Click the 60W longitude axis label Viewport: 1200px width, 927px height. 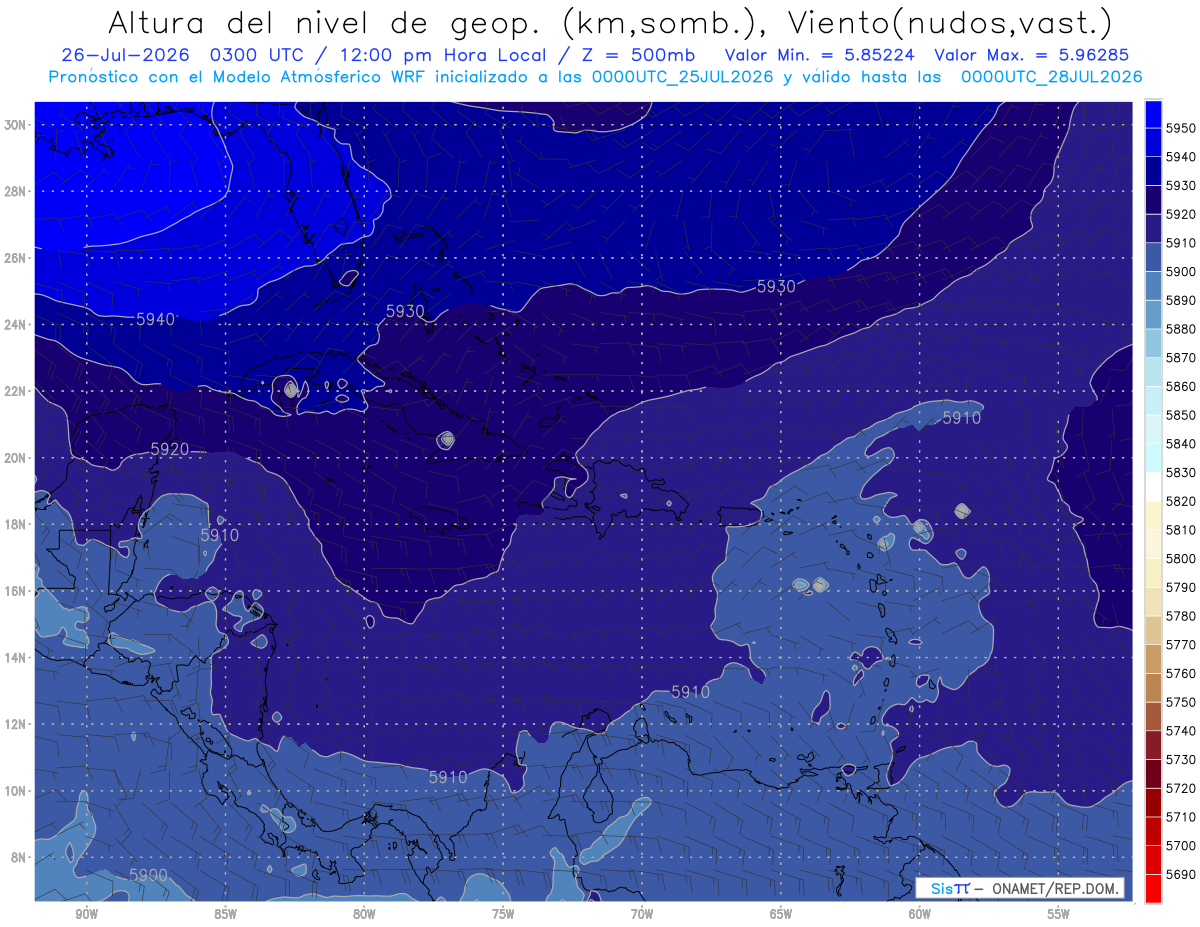[x=920, y=914]
